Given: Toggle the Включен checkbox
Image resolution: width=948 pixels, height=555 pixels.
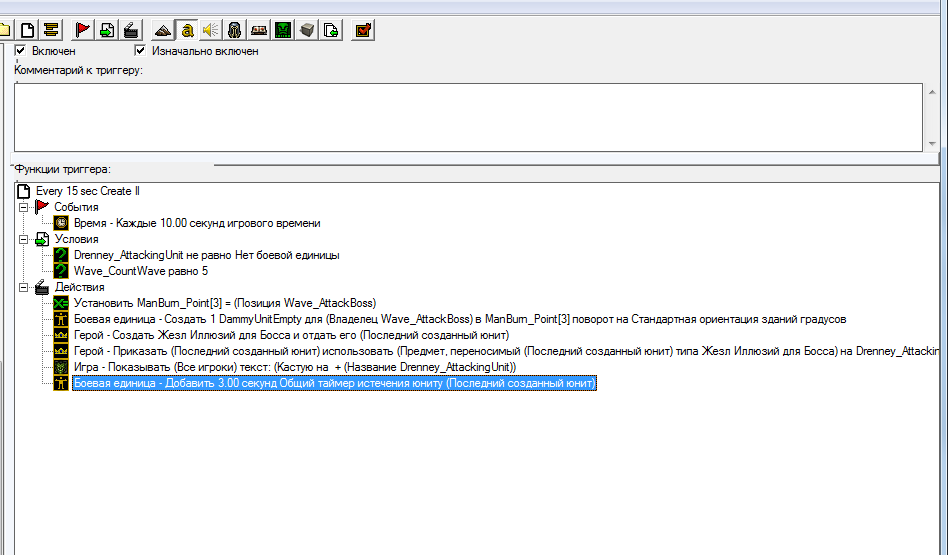Looking at the screenshot, I should [20, 50].
